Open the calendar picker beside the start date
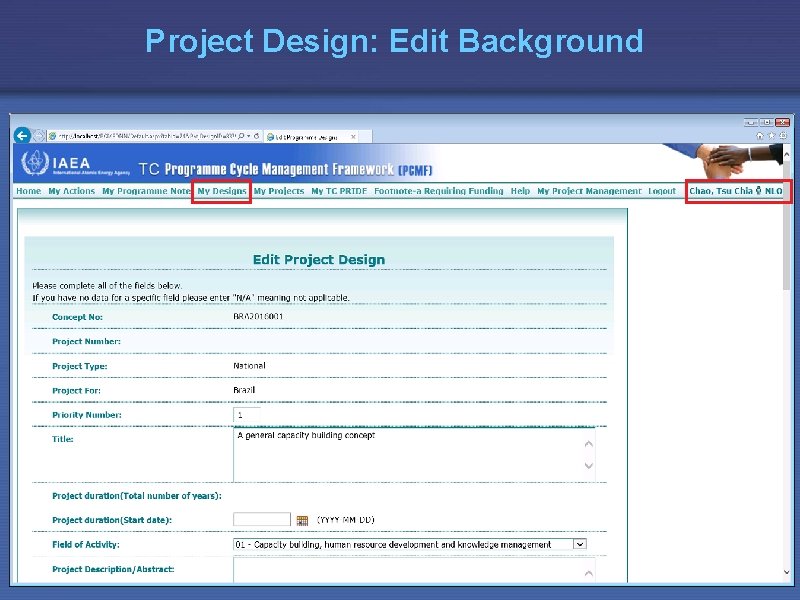 coord(300,519)
